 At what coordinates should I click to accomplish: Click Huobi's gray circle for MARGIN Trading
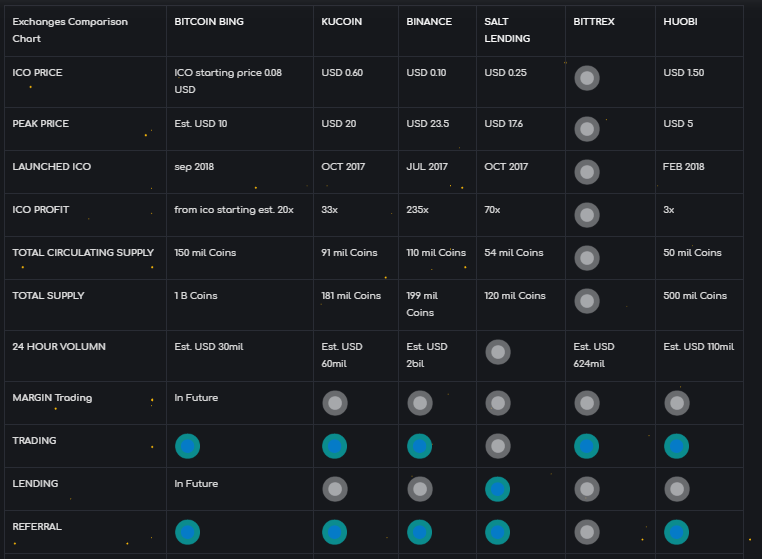tap(676, 403)
